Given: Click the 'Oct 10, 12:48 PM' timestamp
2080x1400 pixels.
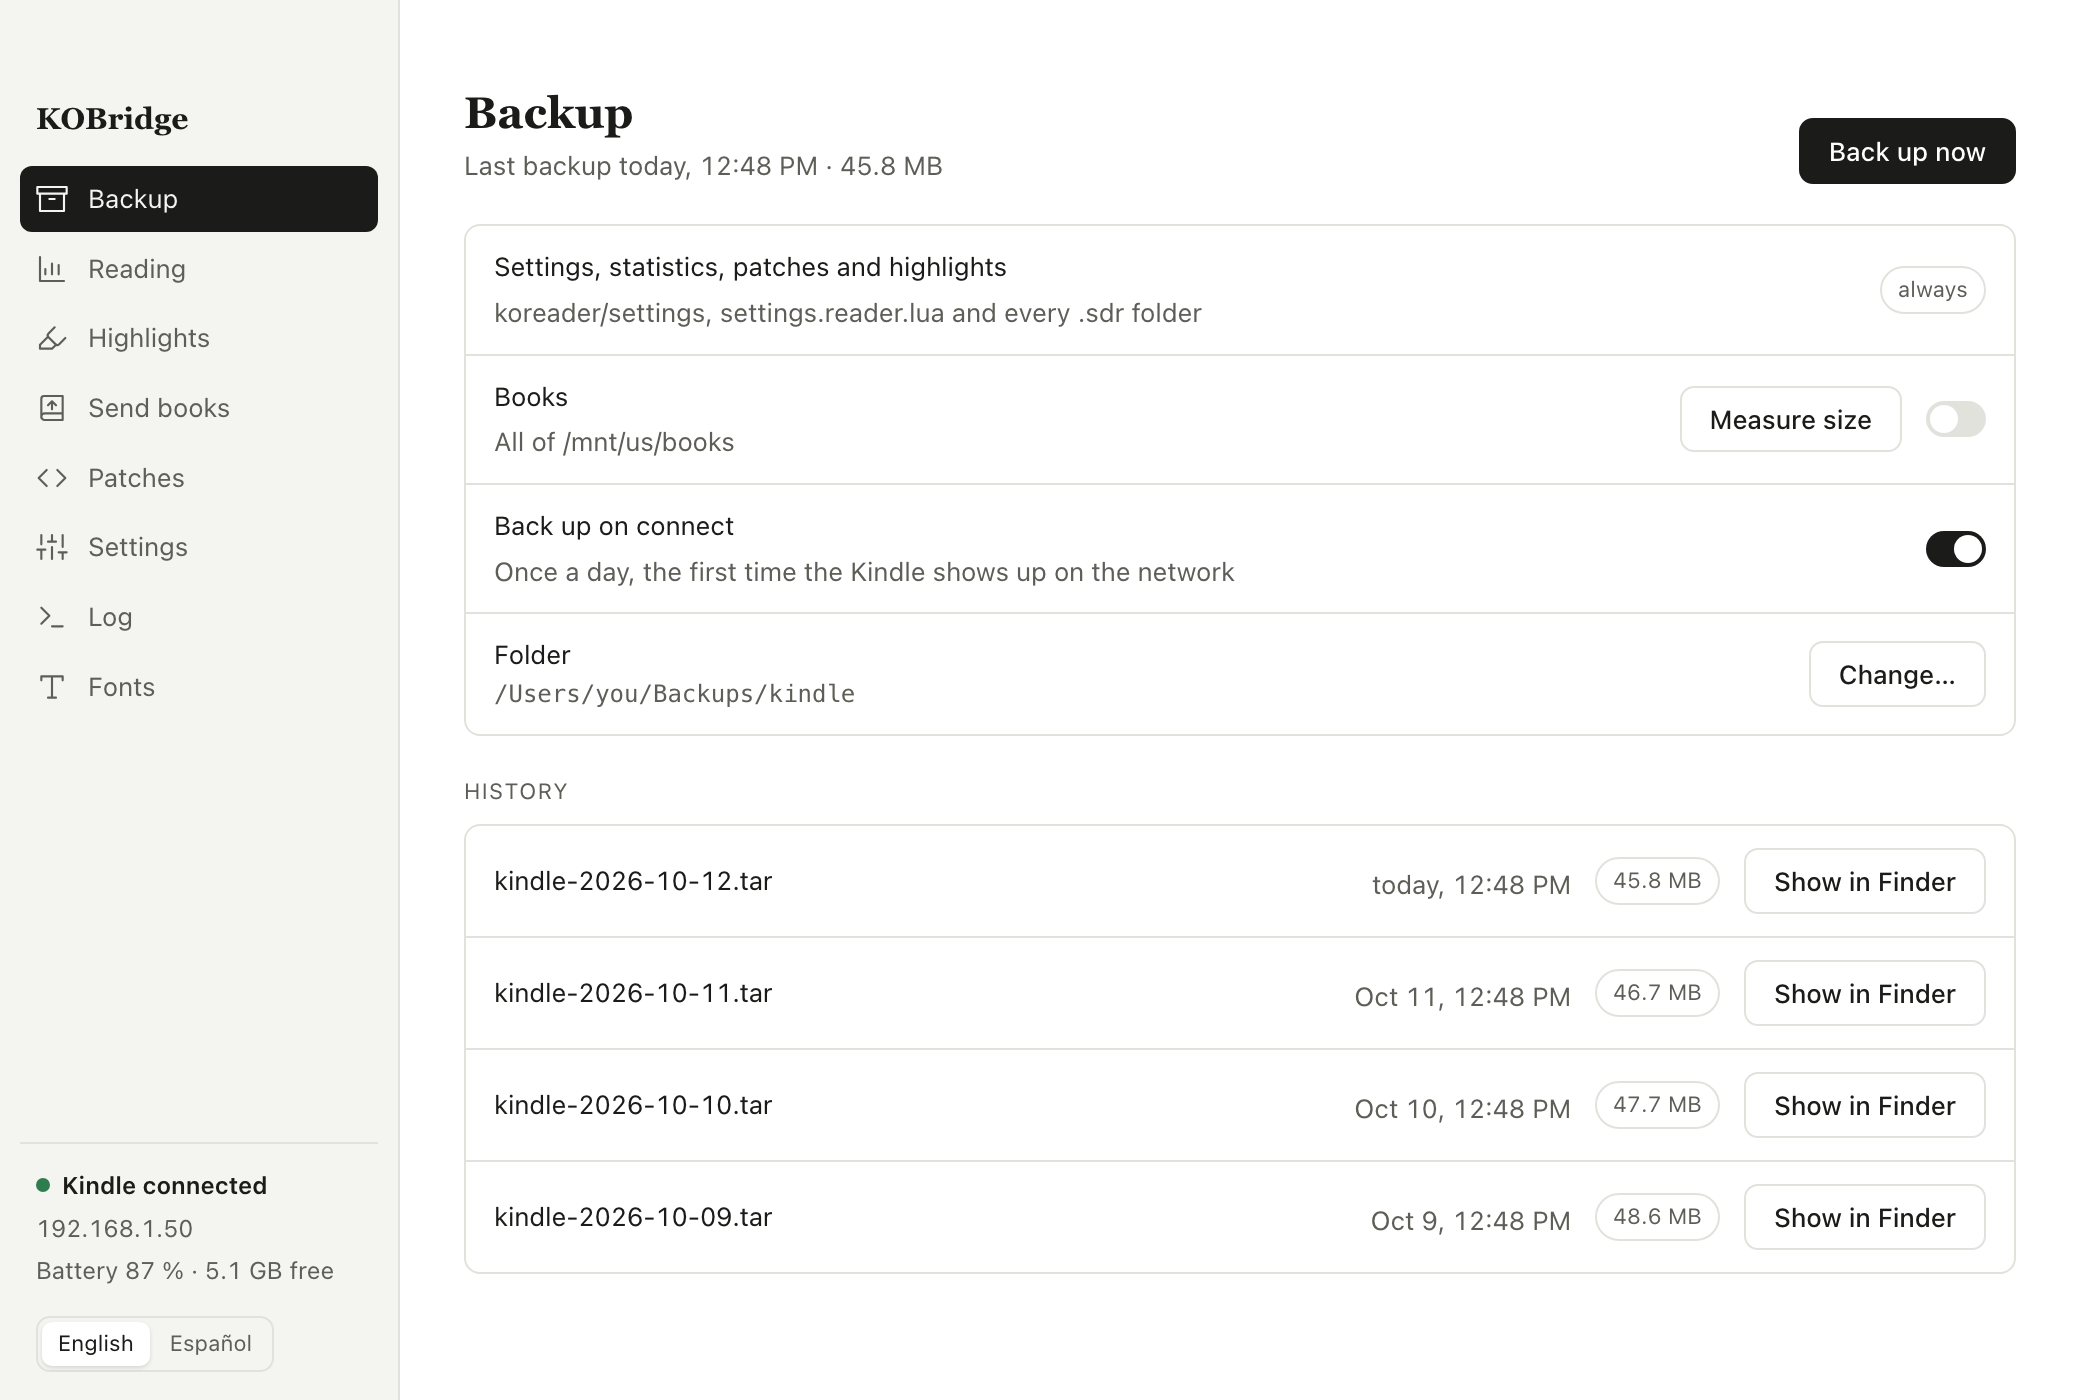Looking at the screenshot, I should (1462, 1109).
